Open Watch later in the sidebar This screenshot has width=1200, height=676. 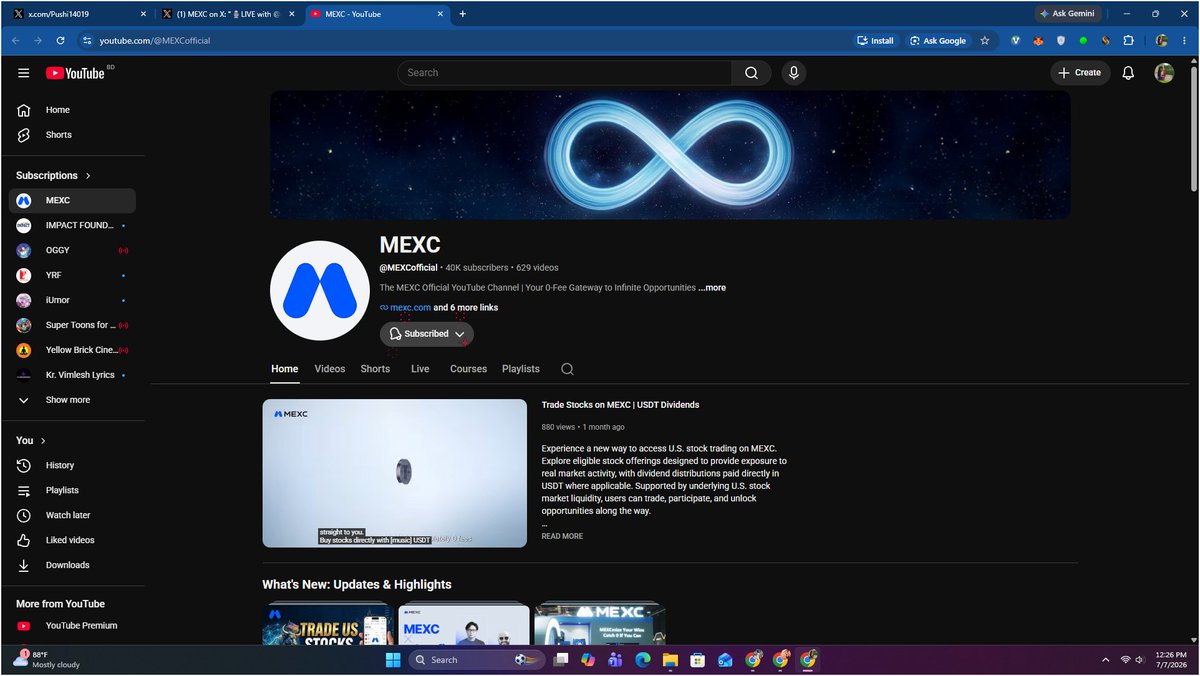[x=72, y=515]
